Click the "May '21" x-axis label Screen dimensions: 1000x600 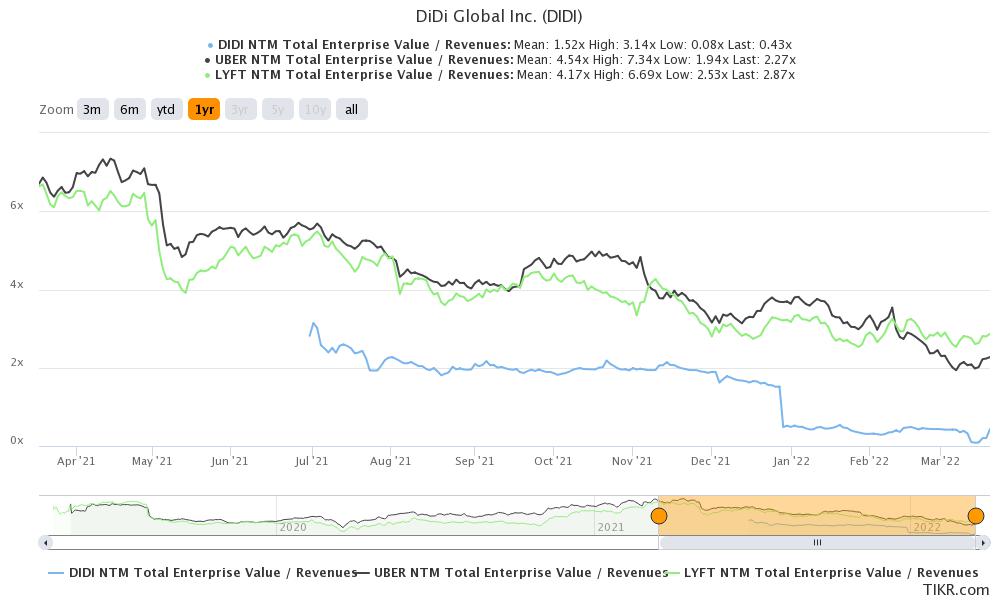pyautogui.click(x=152, y=461)
